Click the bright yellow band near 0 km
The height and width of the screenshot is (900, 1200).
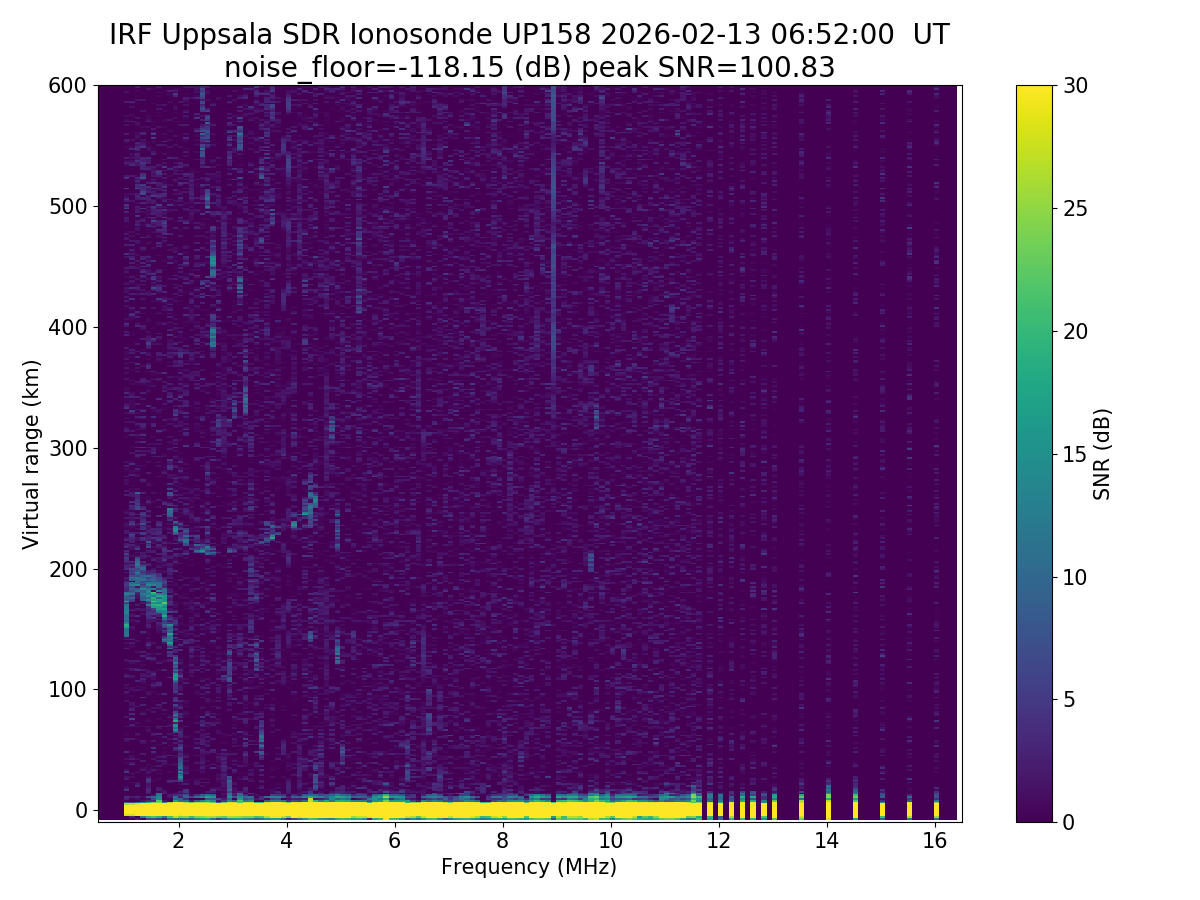[400, 808]
